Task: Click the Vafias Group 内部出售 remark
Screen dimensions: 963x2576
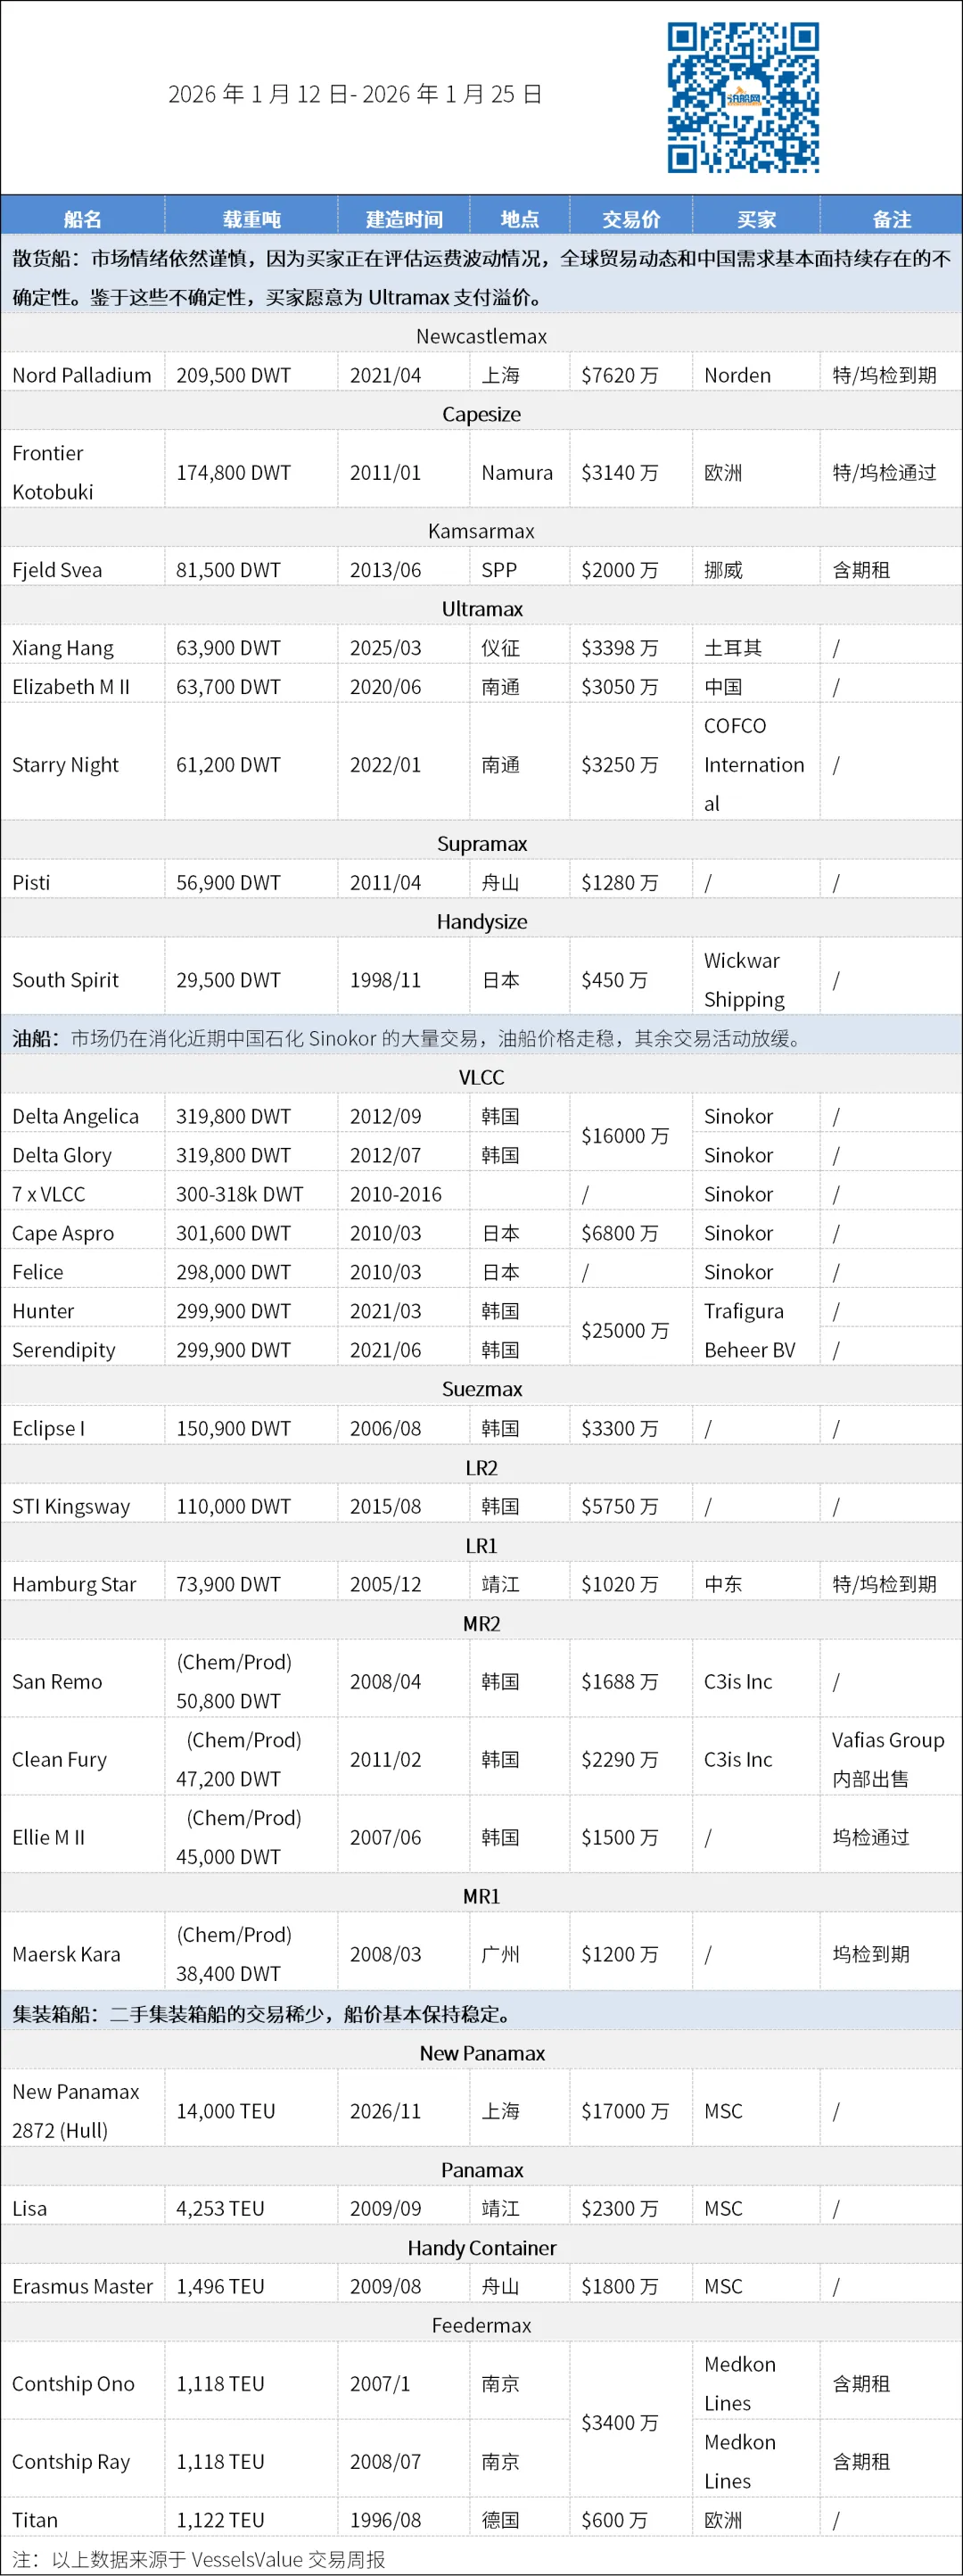Action: click(887, 1759)
